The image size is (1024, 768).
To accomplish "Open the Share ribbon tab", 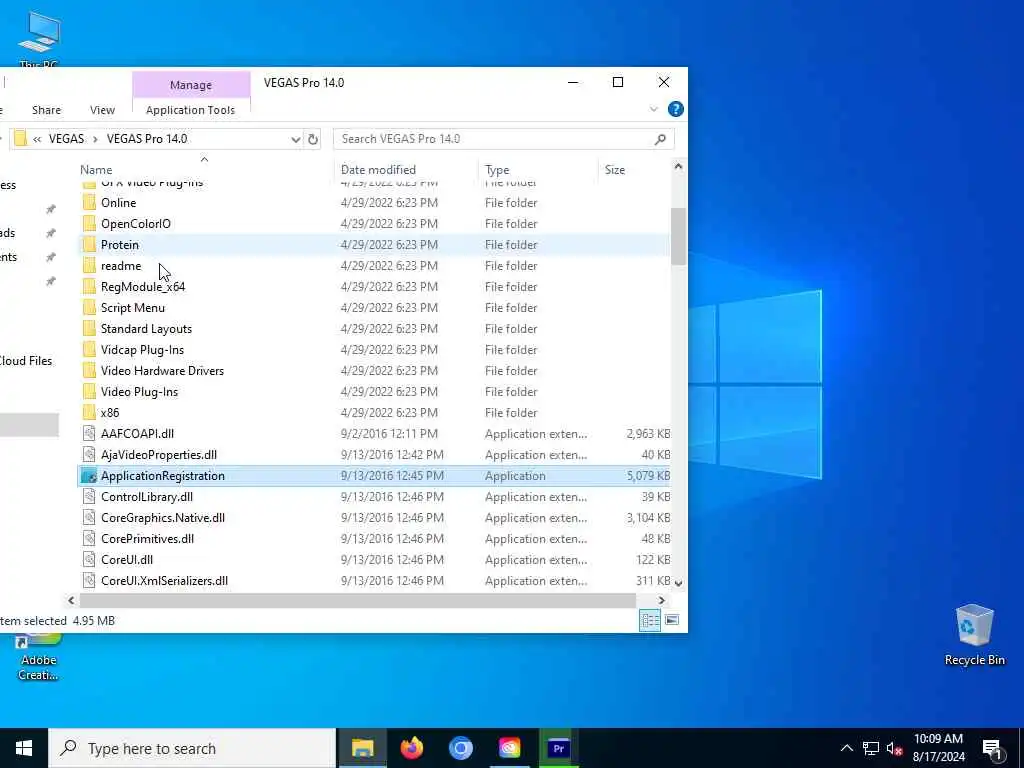I will click(x=46, y=110).
